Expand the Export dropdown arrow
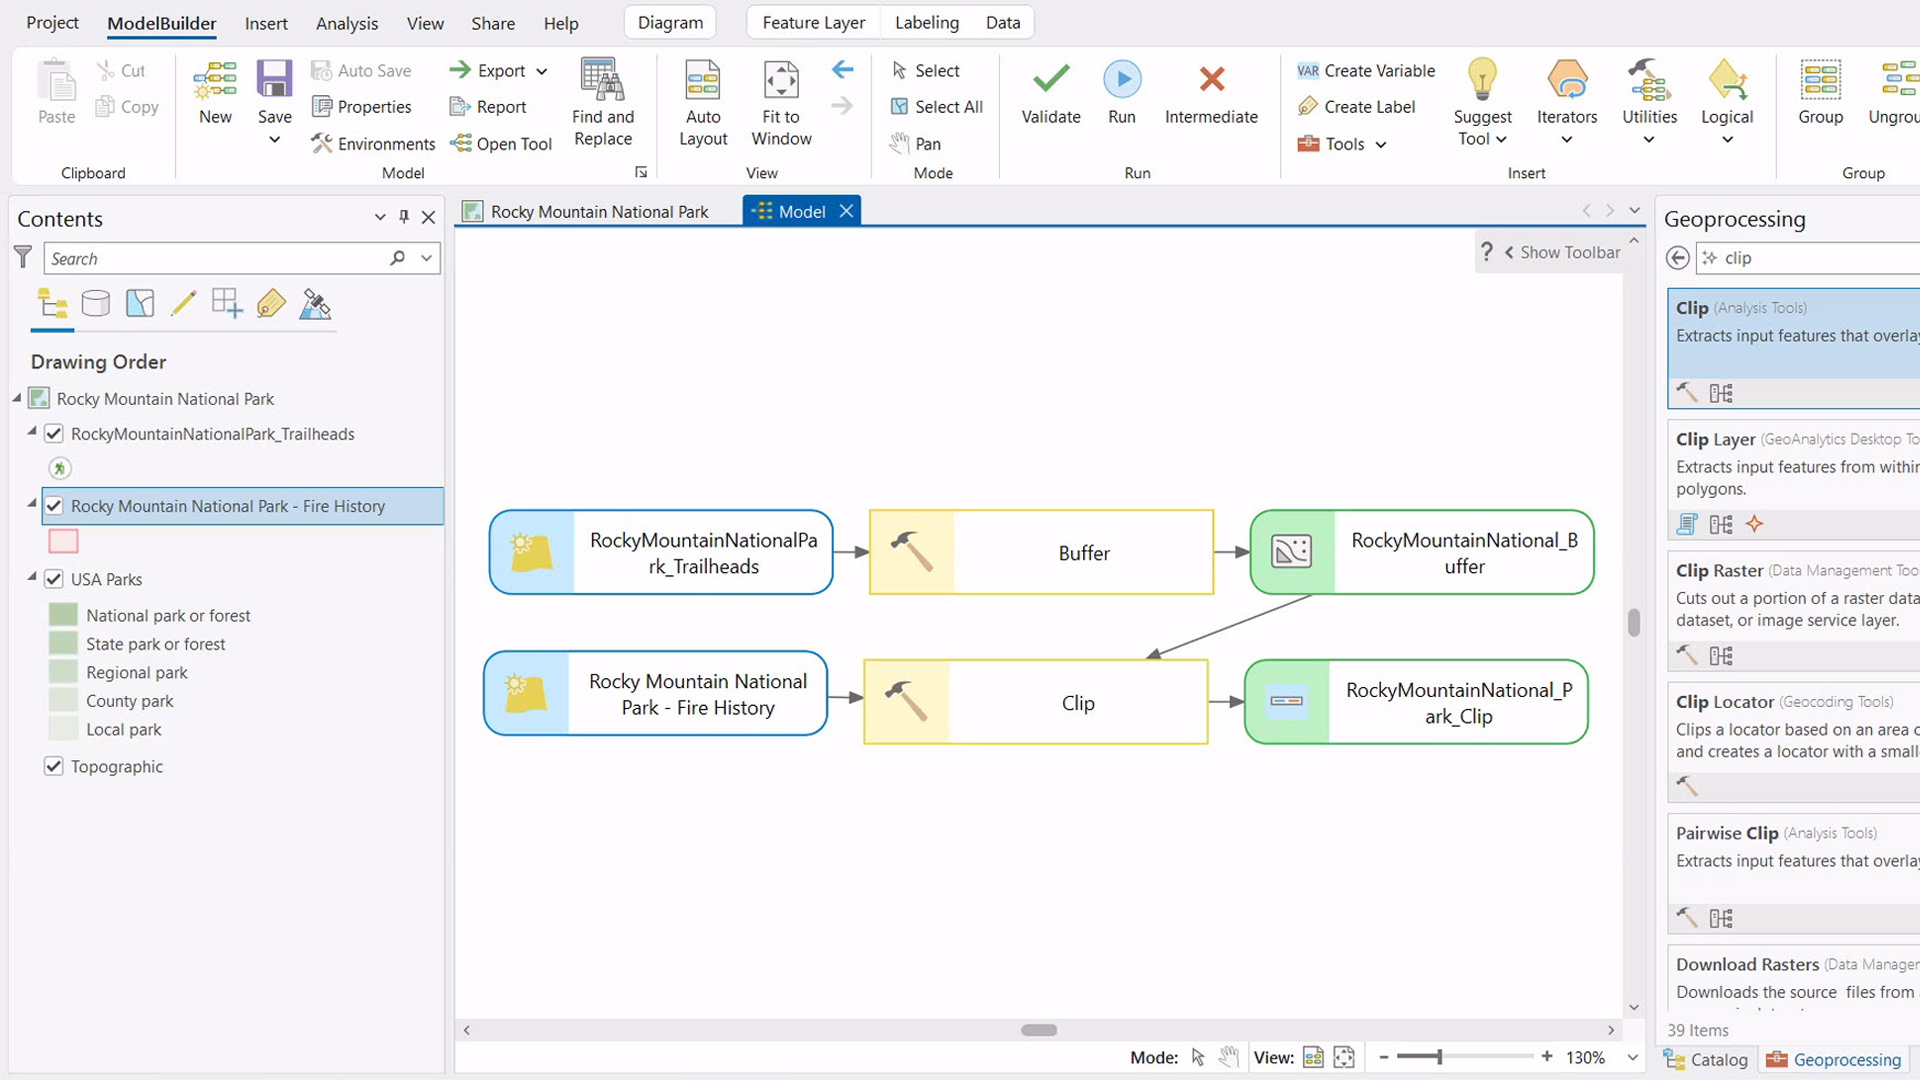Image resolution: width=1920 pixels, height=1080 pixels. [542, 71]
